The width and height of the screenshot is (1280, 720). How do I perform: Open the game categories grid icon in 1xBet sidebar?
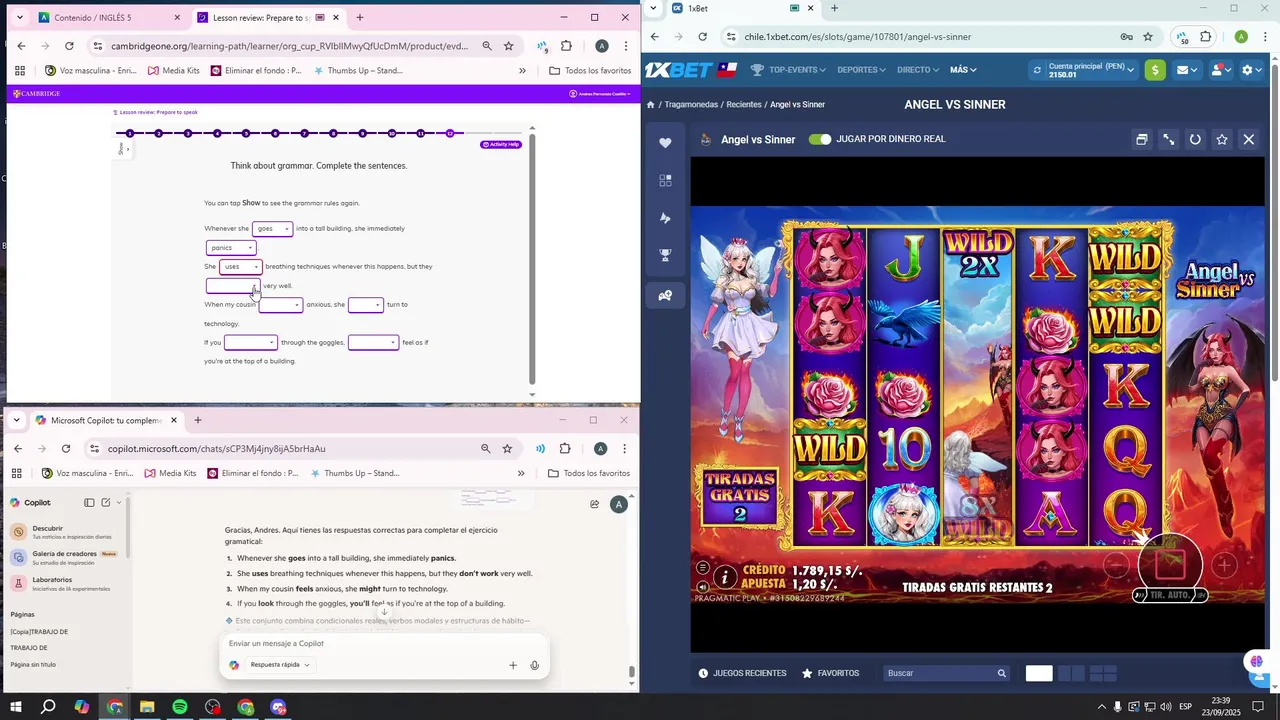click(665, 181)
